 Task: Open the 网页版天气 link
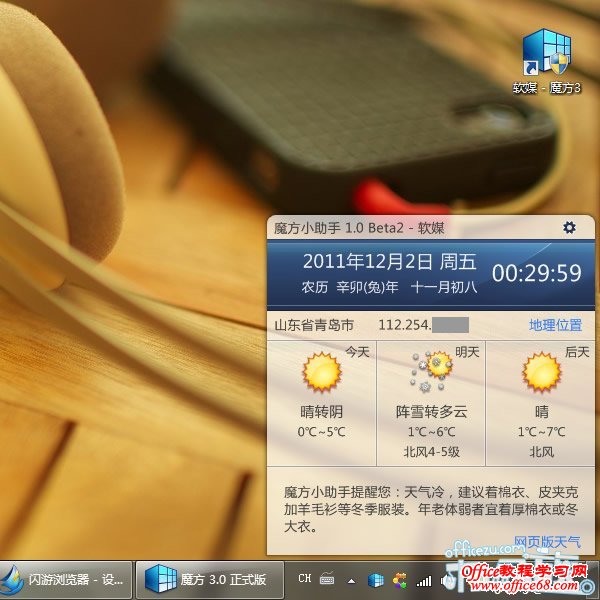tap(547, 542)
